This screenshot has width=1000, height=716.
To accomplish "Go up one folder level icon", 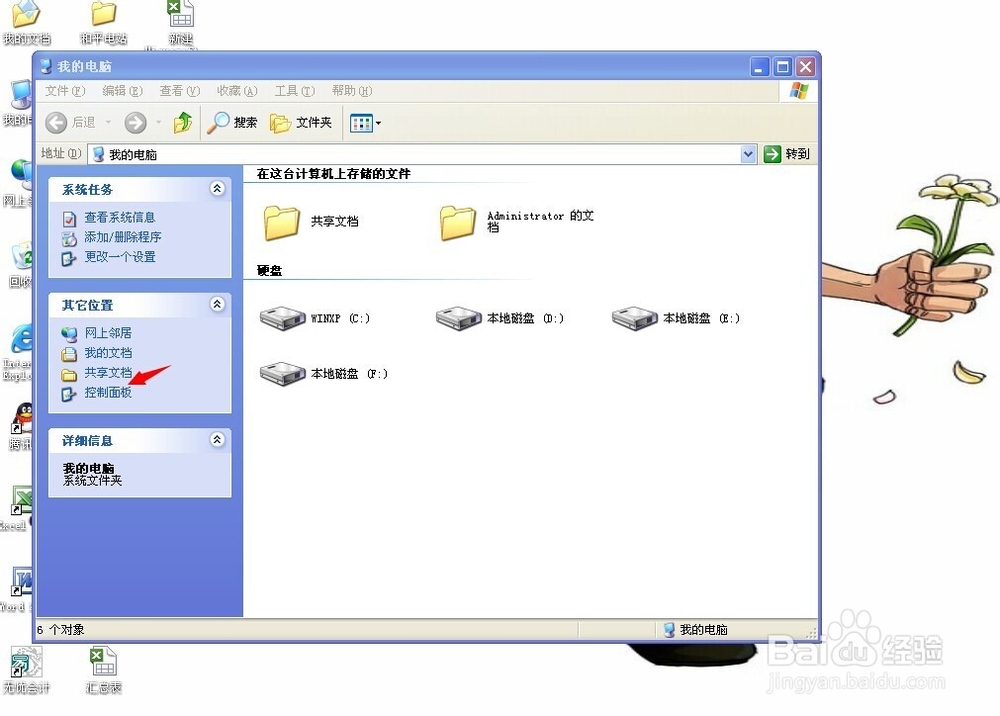I will pos(183,122).
